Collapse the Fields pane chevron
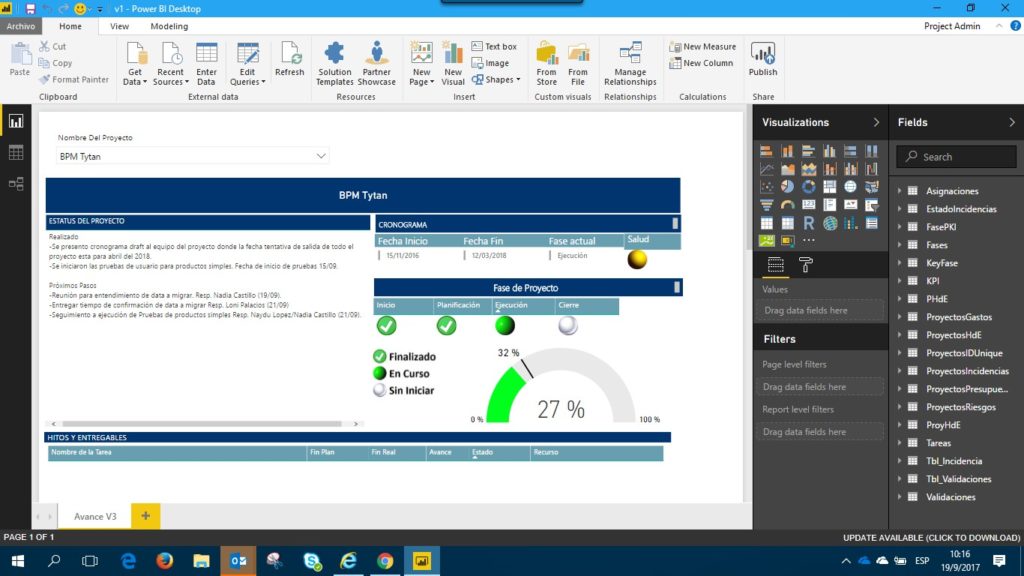Viewport: 1024px width, 576px height. click(x=1012, y=122)
